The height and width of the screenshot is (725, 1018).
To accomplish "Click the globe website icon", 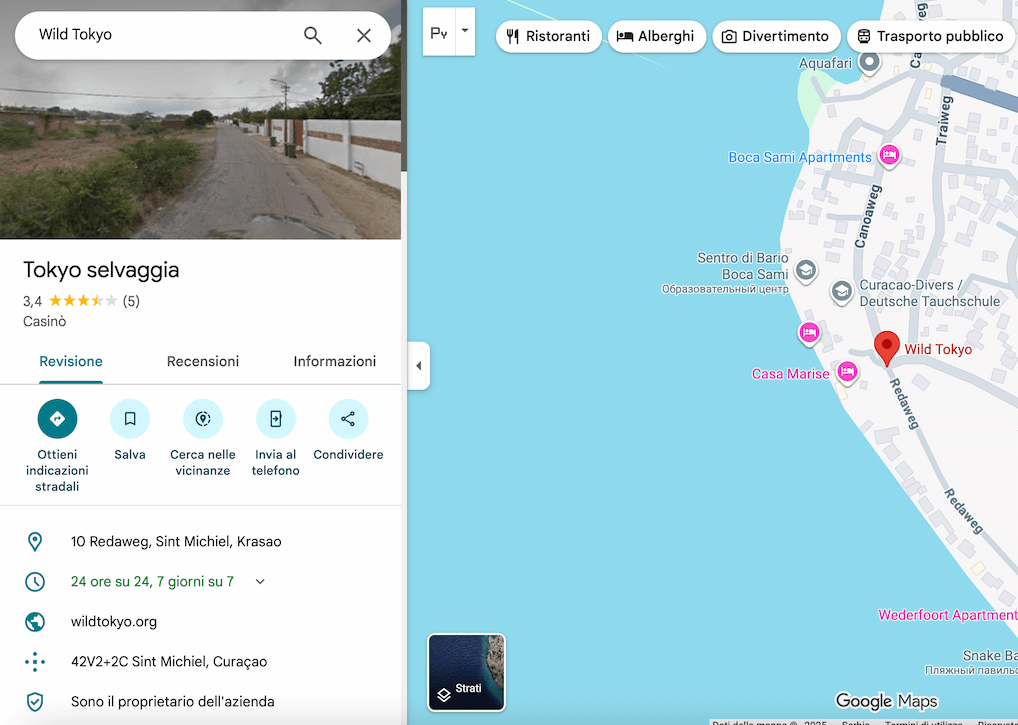I will (35, 622).
